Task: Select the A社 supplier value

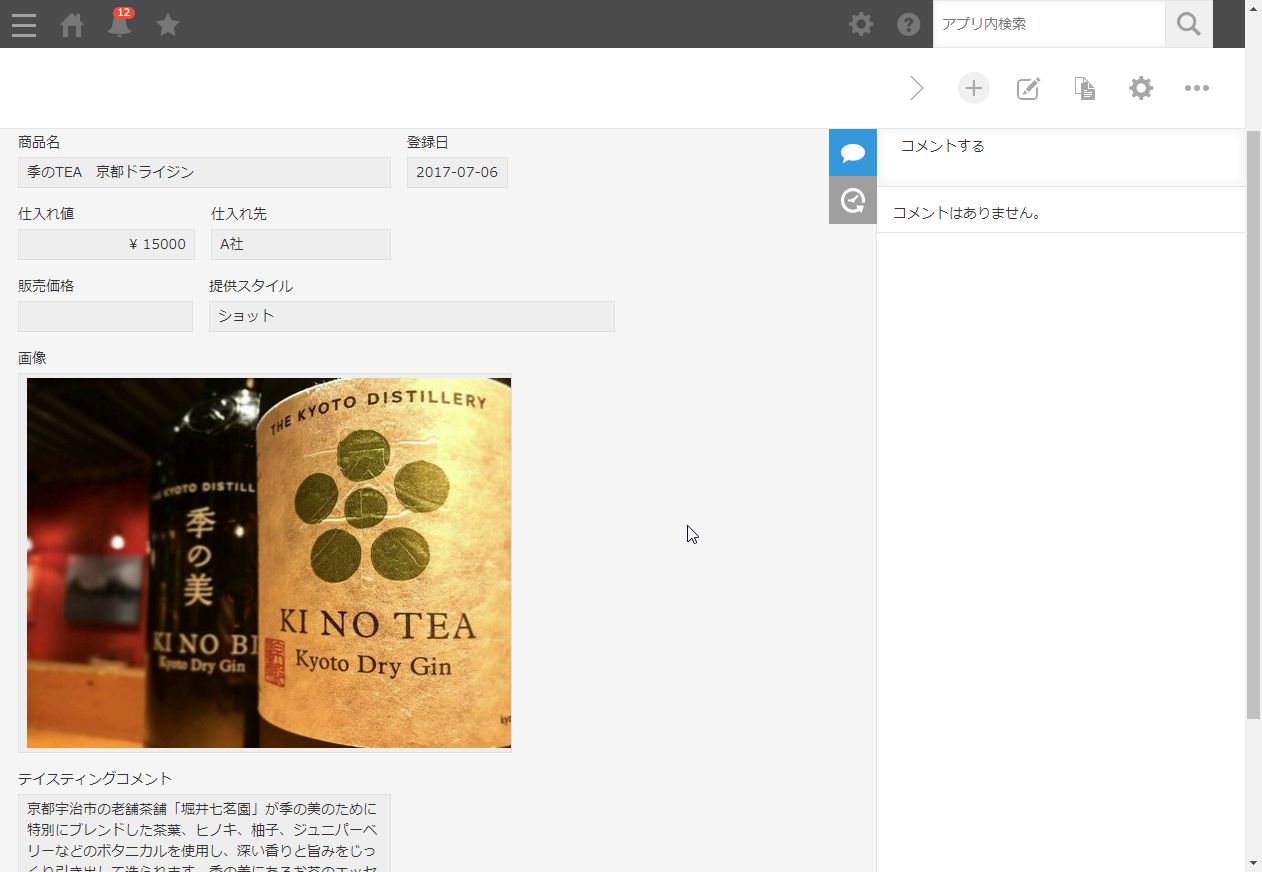Action: (300, 244)
